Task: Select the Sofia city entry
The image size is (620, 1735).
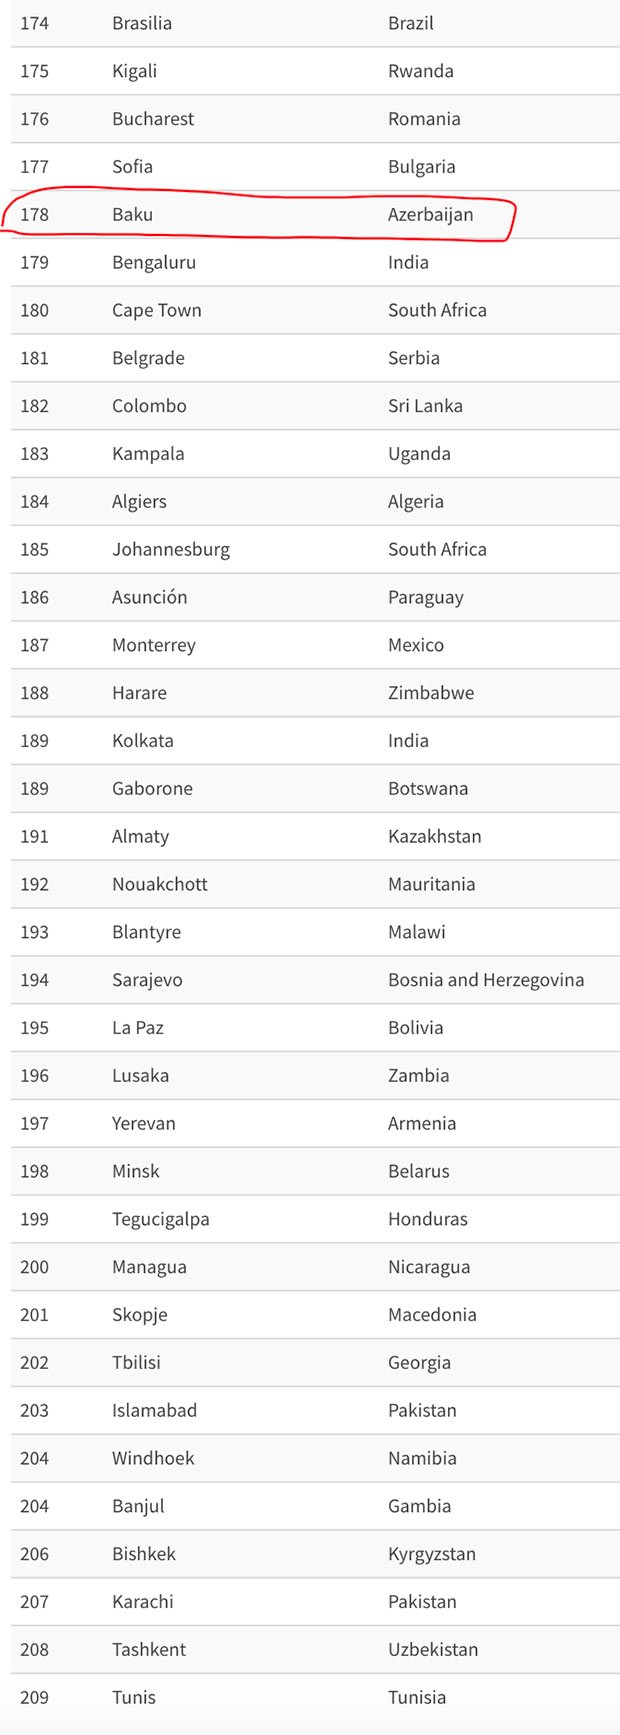Action: [x=132, y=167]
